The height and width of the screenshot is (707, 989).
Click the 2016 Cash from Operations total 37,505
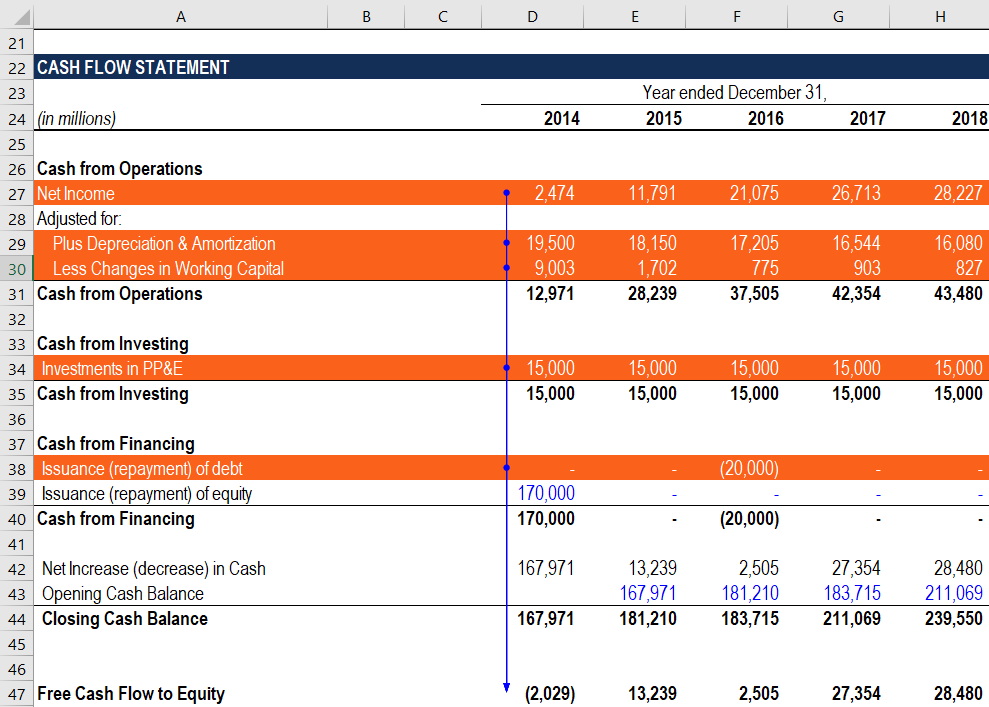(x=757, y=293)
